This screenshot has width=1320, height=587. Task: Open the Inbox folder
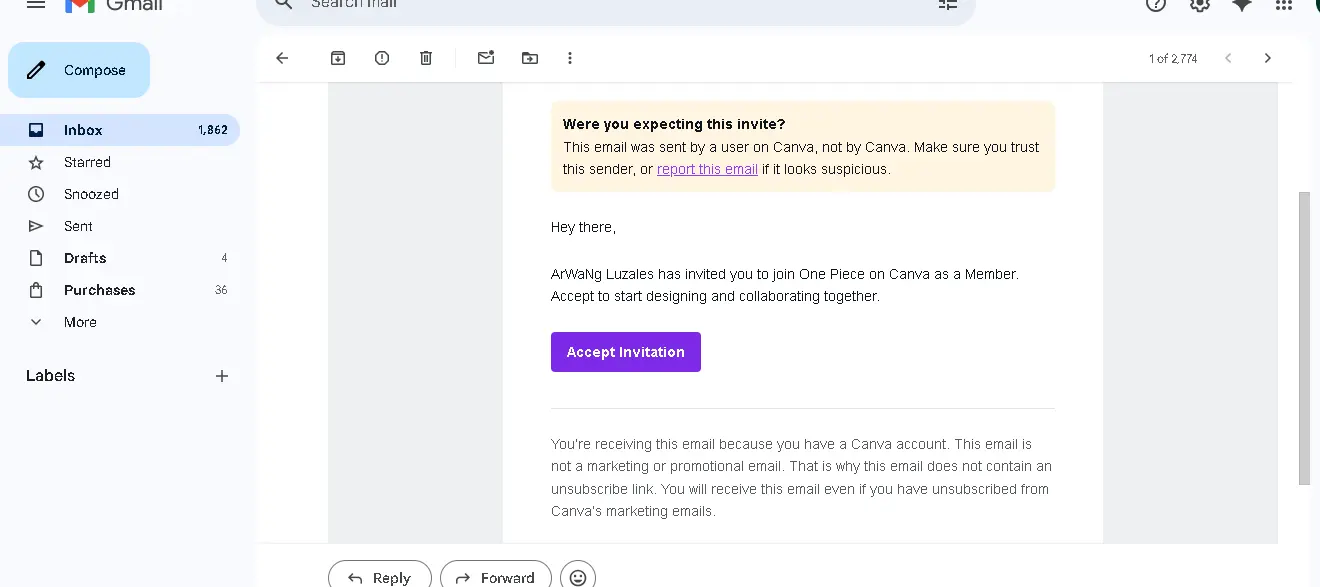click(120, 130)
